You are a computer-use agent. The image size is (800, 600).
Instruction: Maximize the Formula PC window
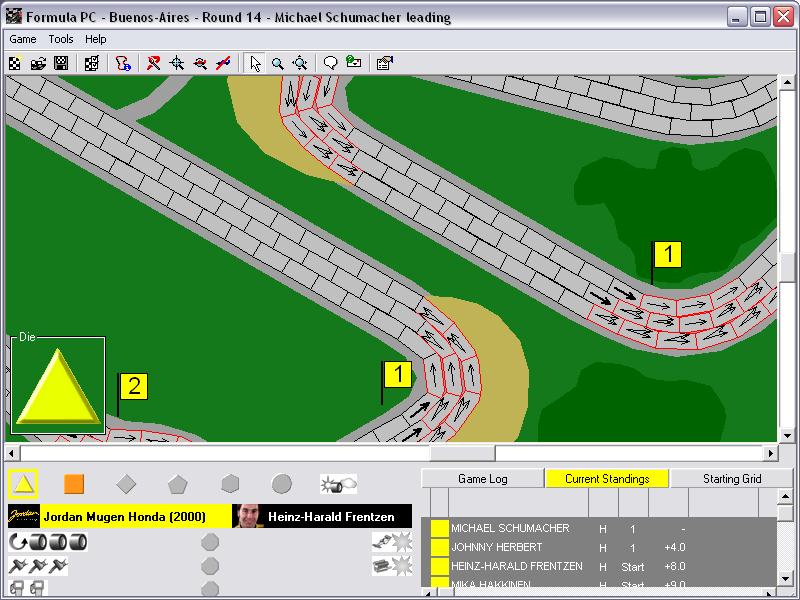pos(760,17)
